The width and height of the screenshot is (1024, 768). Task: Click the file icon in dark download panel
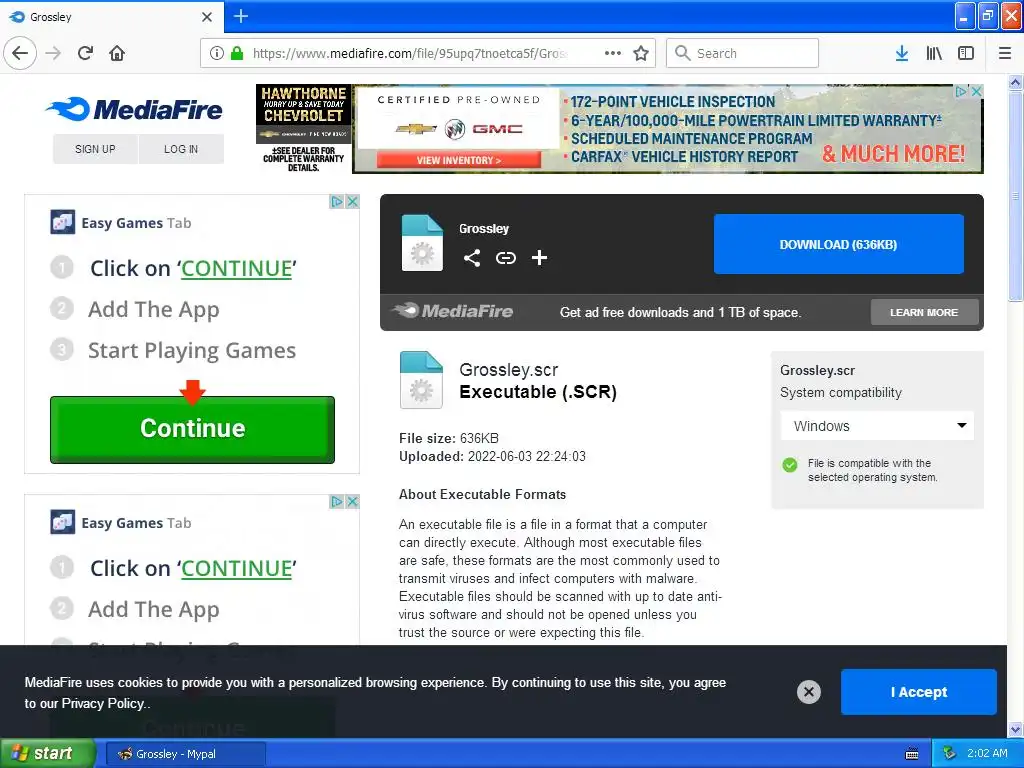pos(422,243)
